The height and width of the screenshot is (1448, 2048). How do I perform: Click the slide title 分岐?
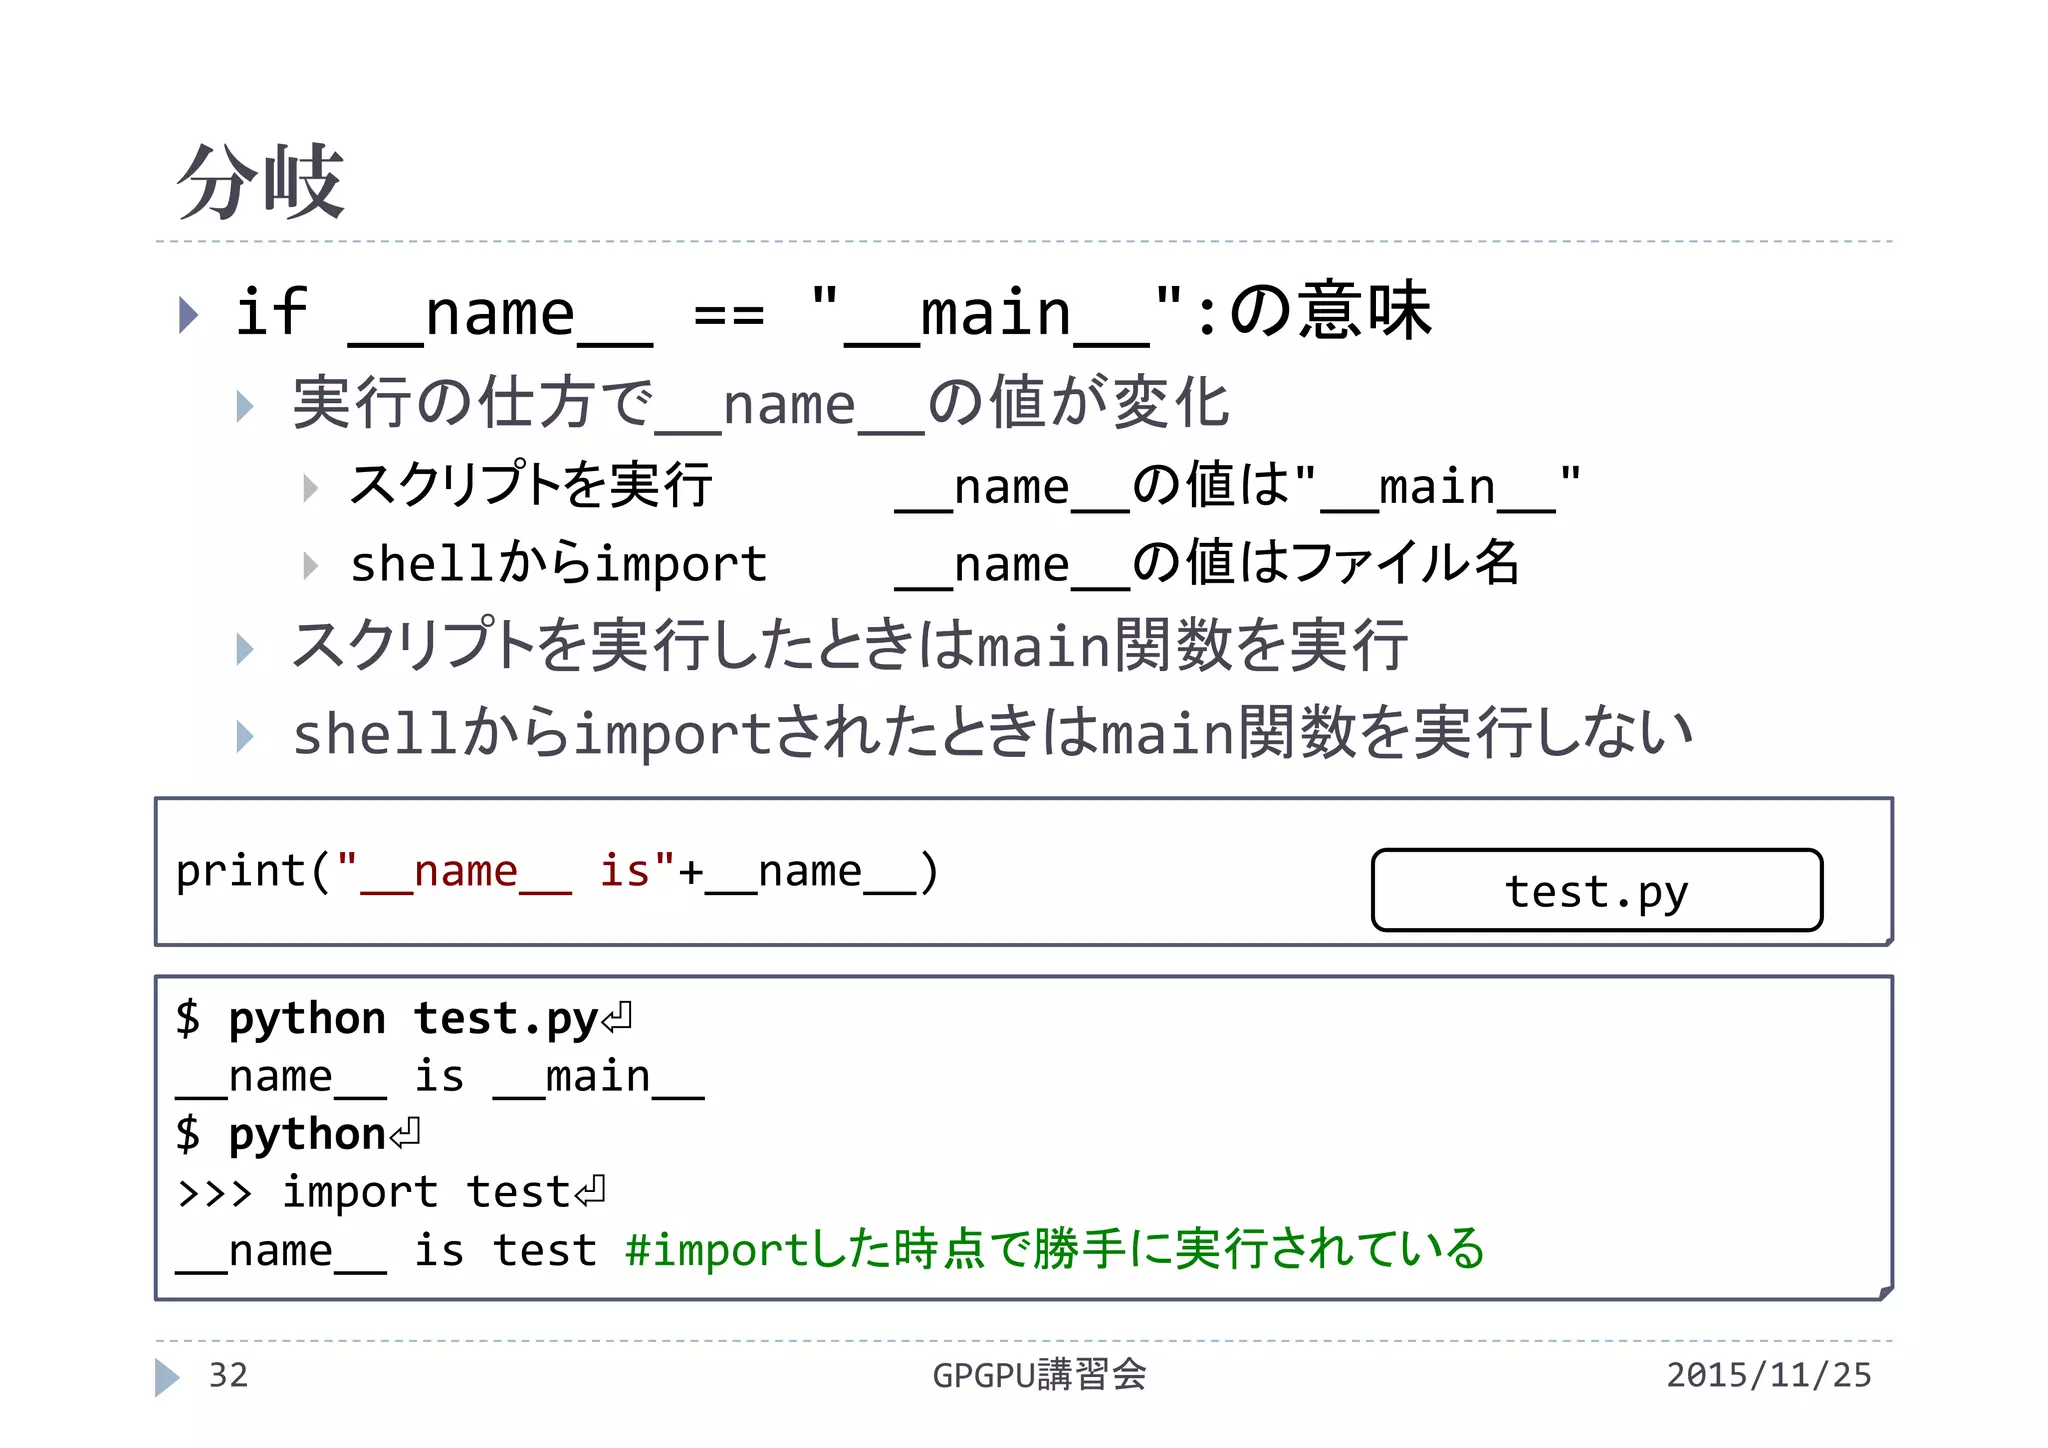click(260, 181)
